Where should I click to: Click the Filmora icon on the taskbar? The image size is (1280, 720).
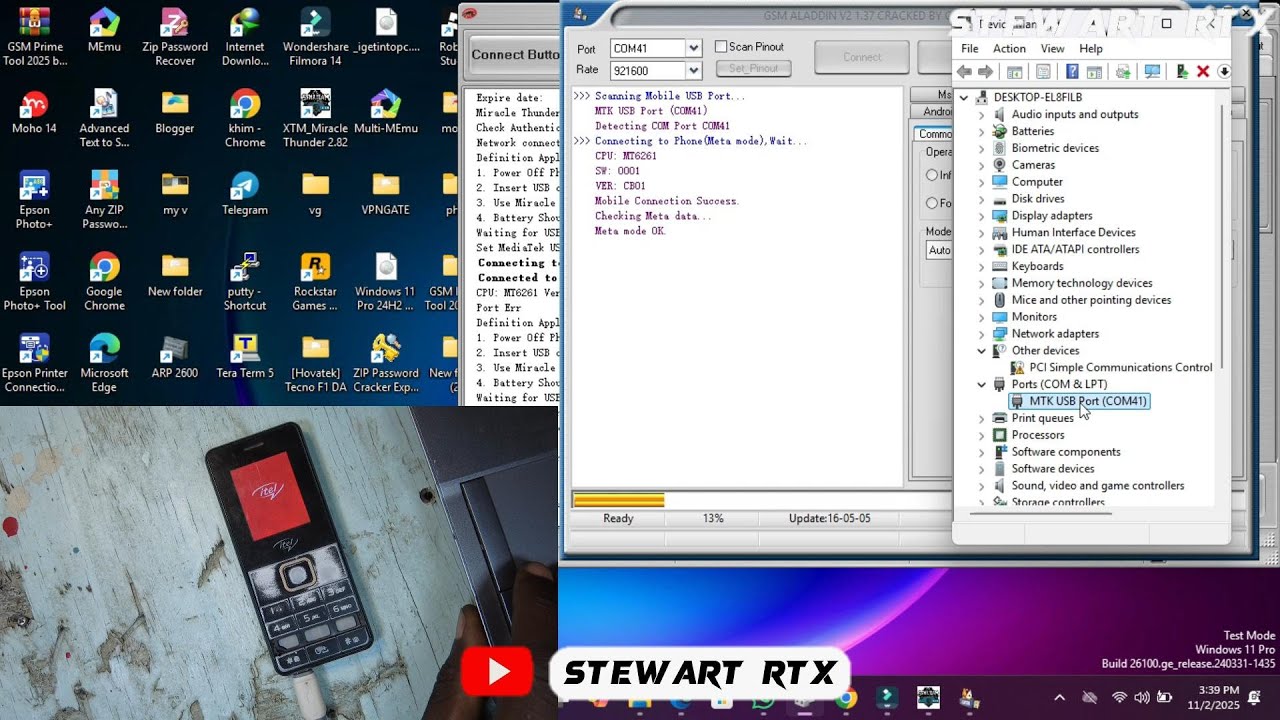[887, 699]
